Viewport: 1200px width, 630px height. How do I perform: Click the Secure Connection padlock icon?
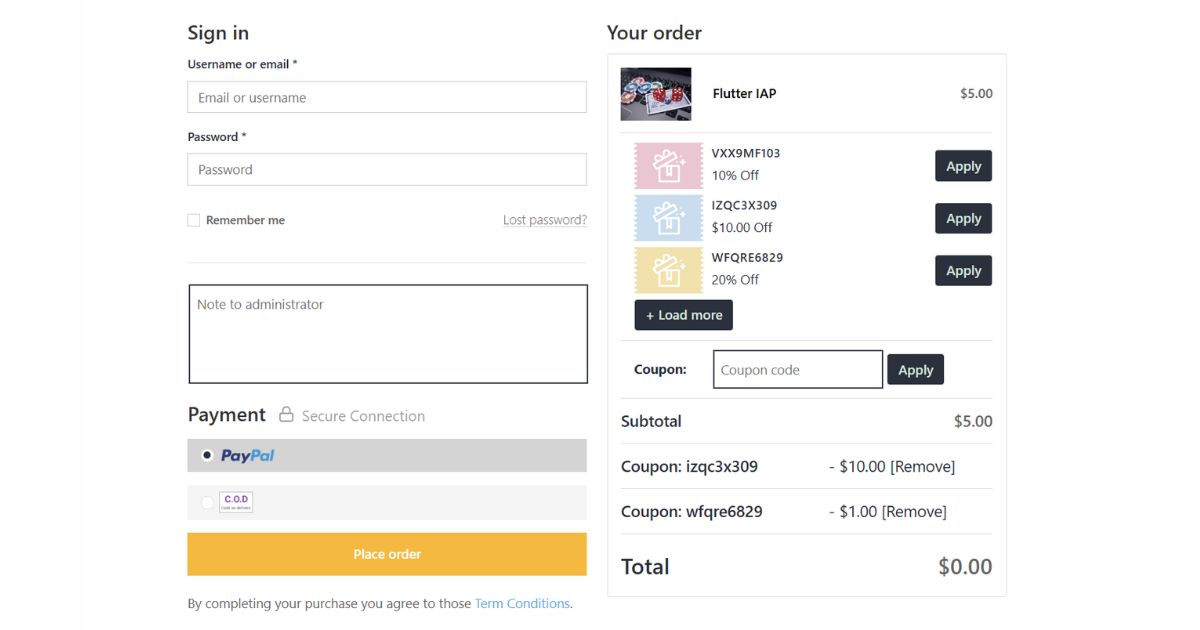(286, 414)
